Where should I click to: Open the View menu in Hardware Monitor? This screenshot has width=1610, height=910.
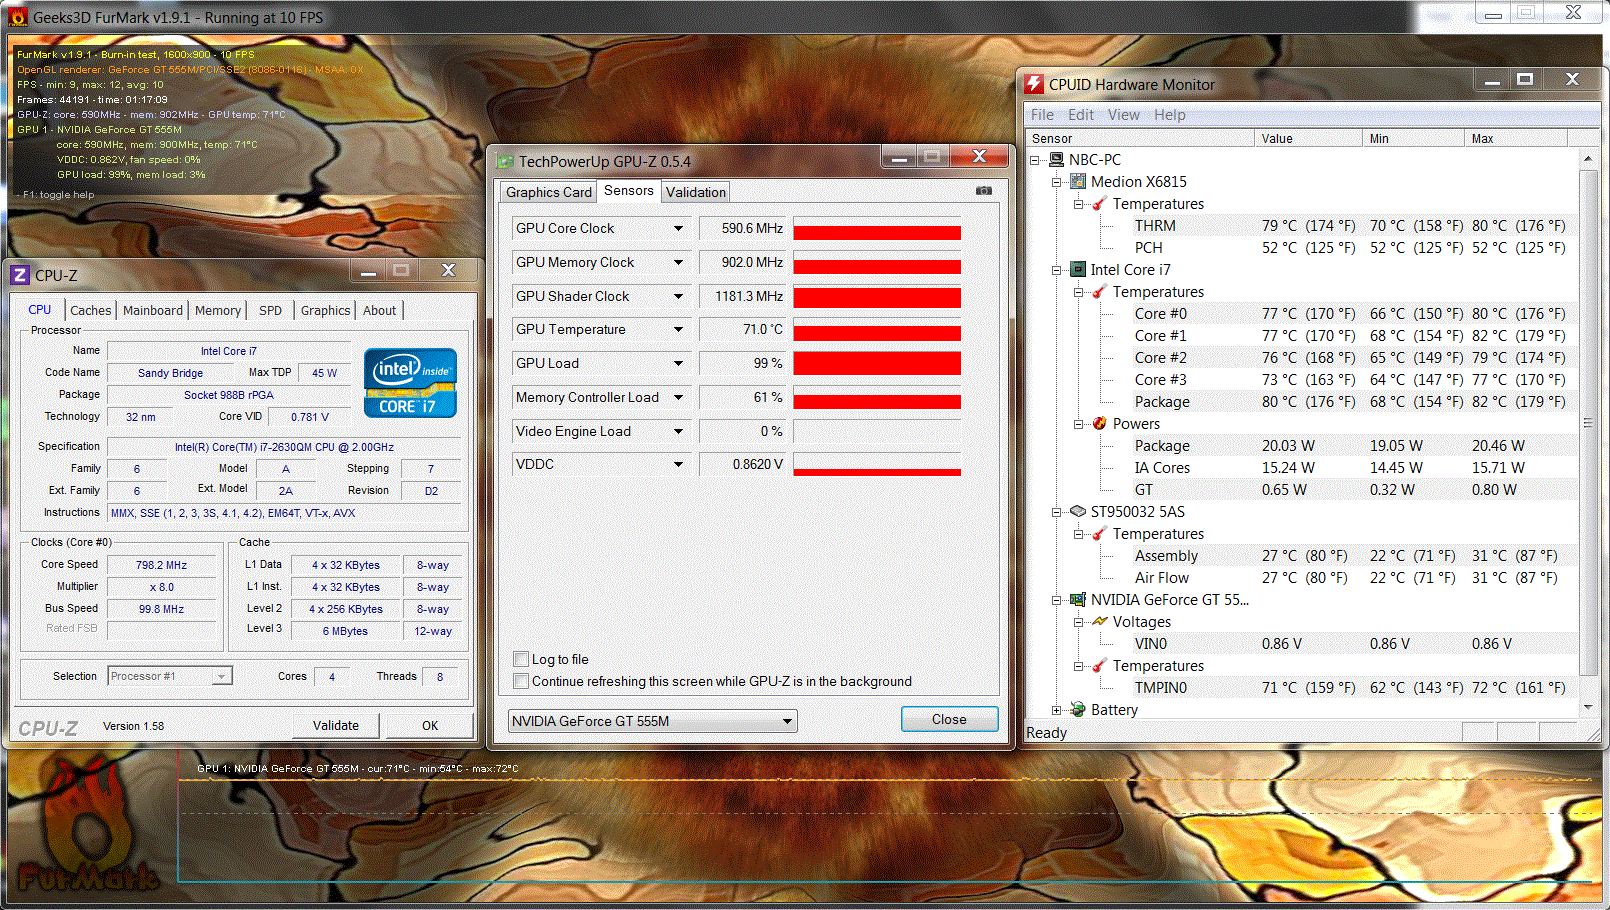click(x=1124, y=115)
